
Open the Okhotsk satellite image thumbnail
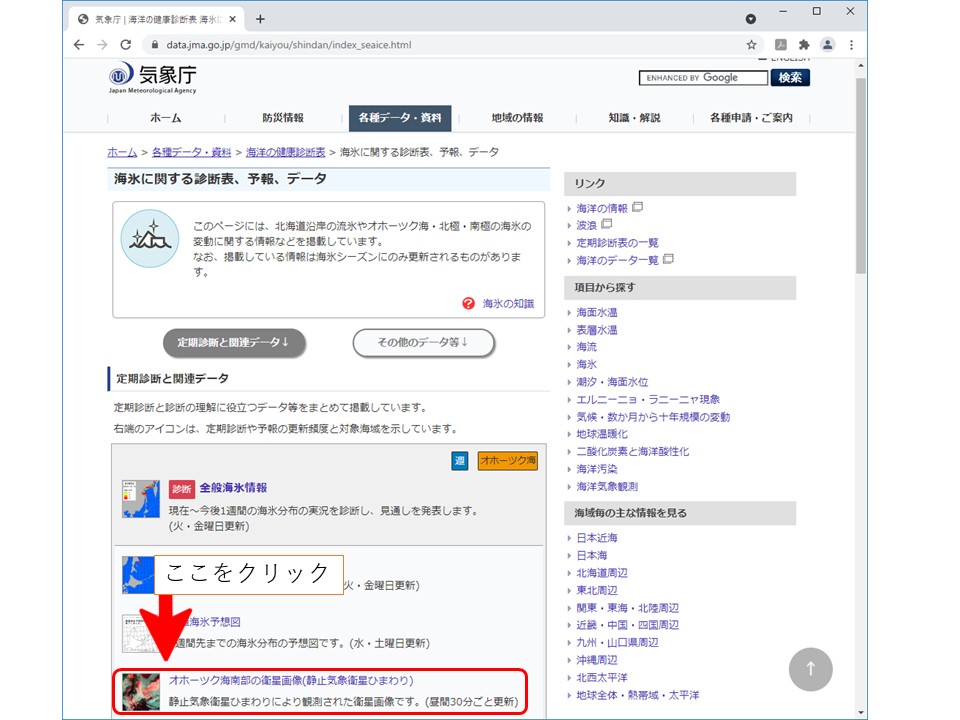pyautogui.click(x=141, y=691)
